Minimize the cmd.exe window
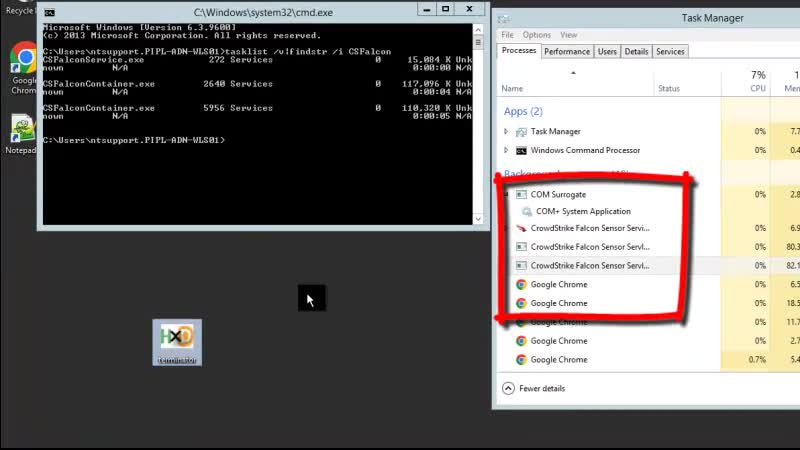The height and width of the screenshot is (450, 800). [x=427, y=9]
